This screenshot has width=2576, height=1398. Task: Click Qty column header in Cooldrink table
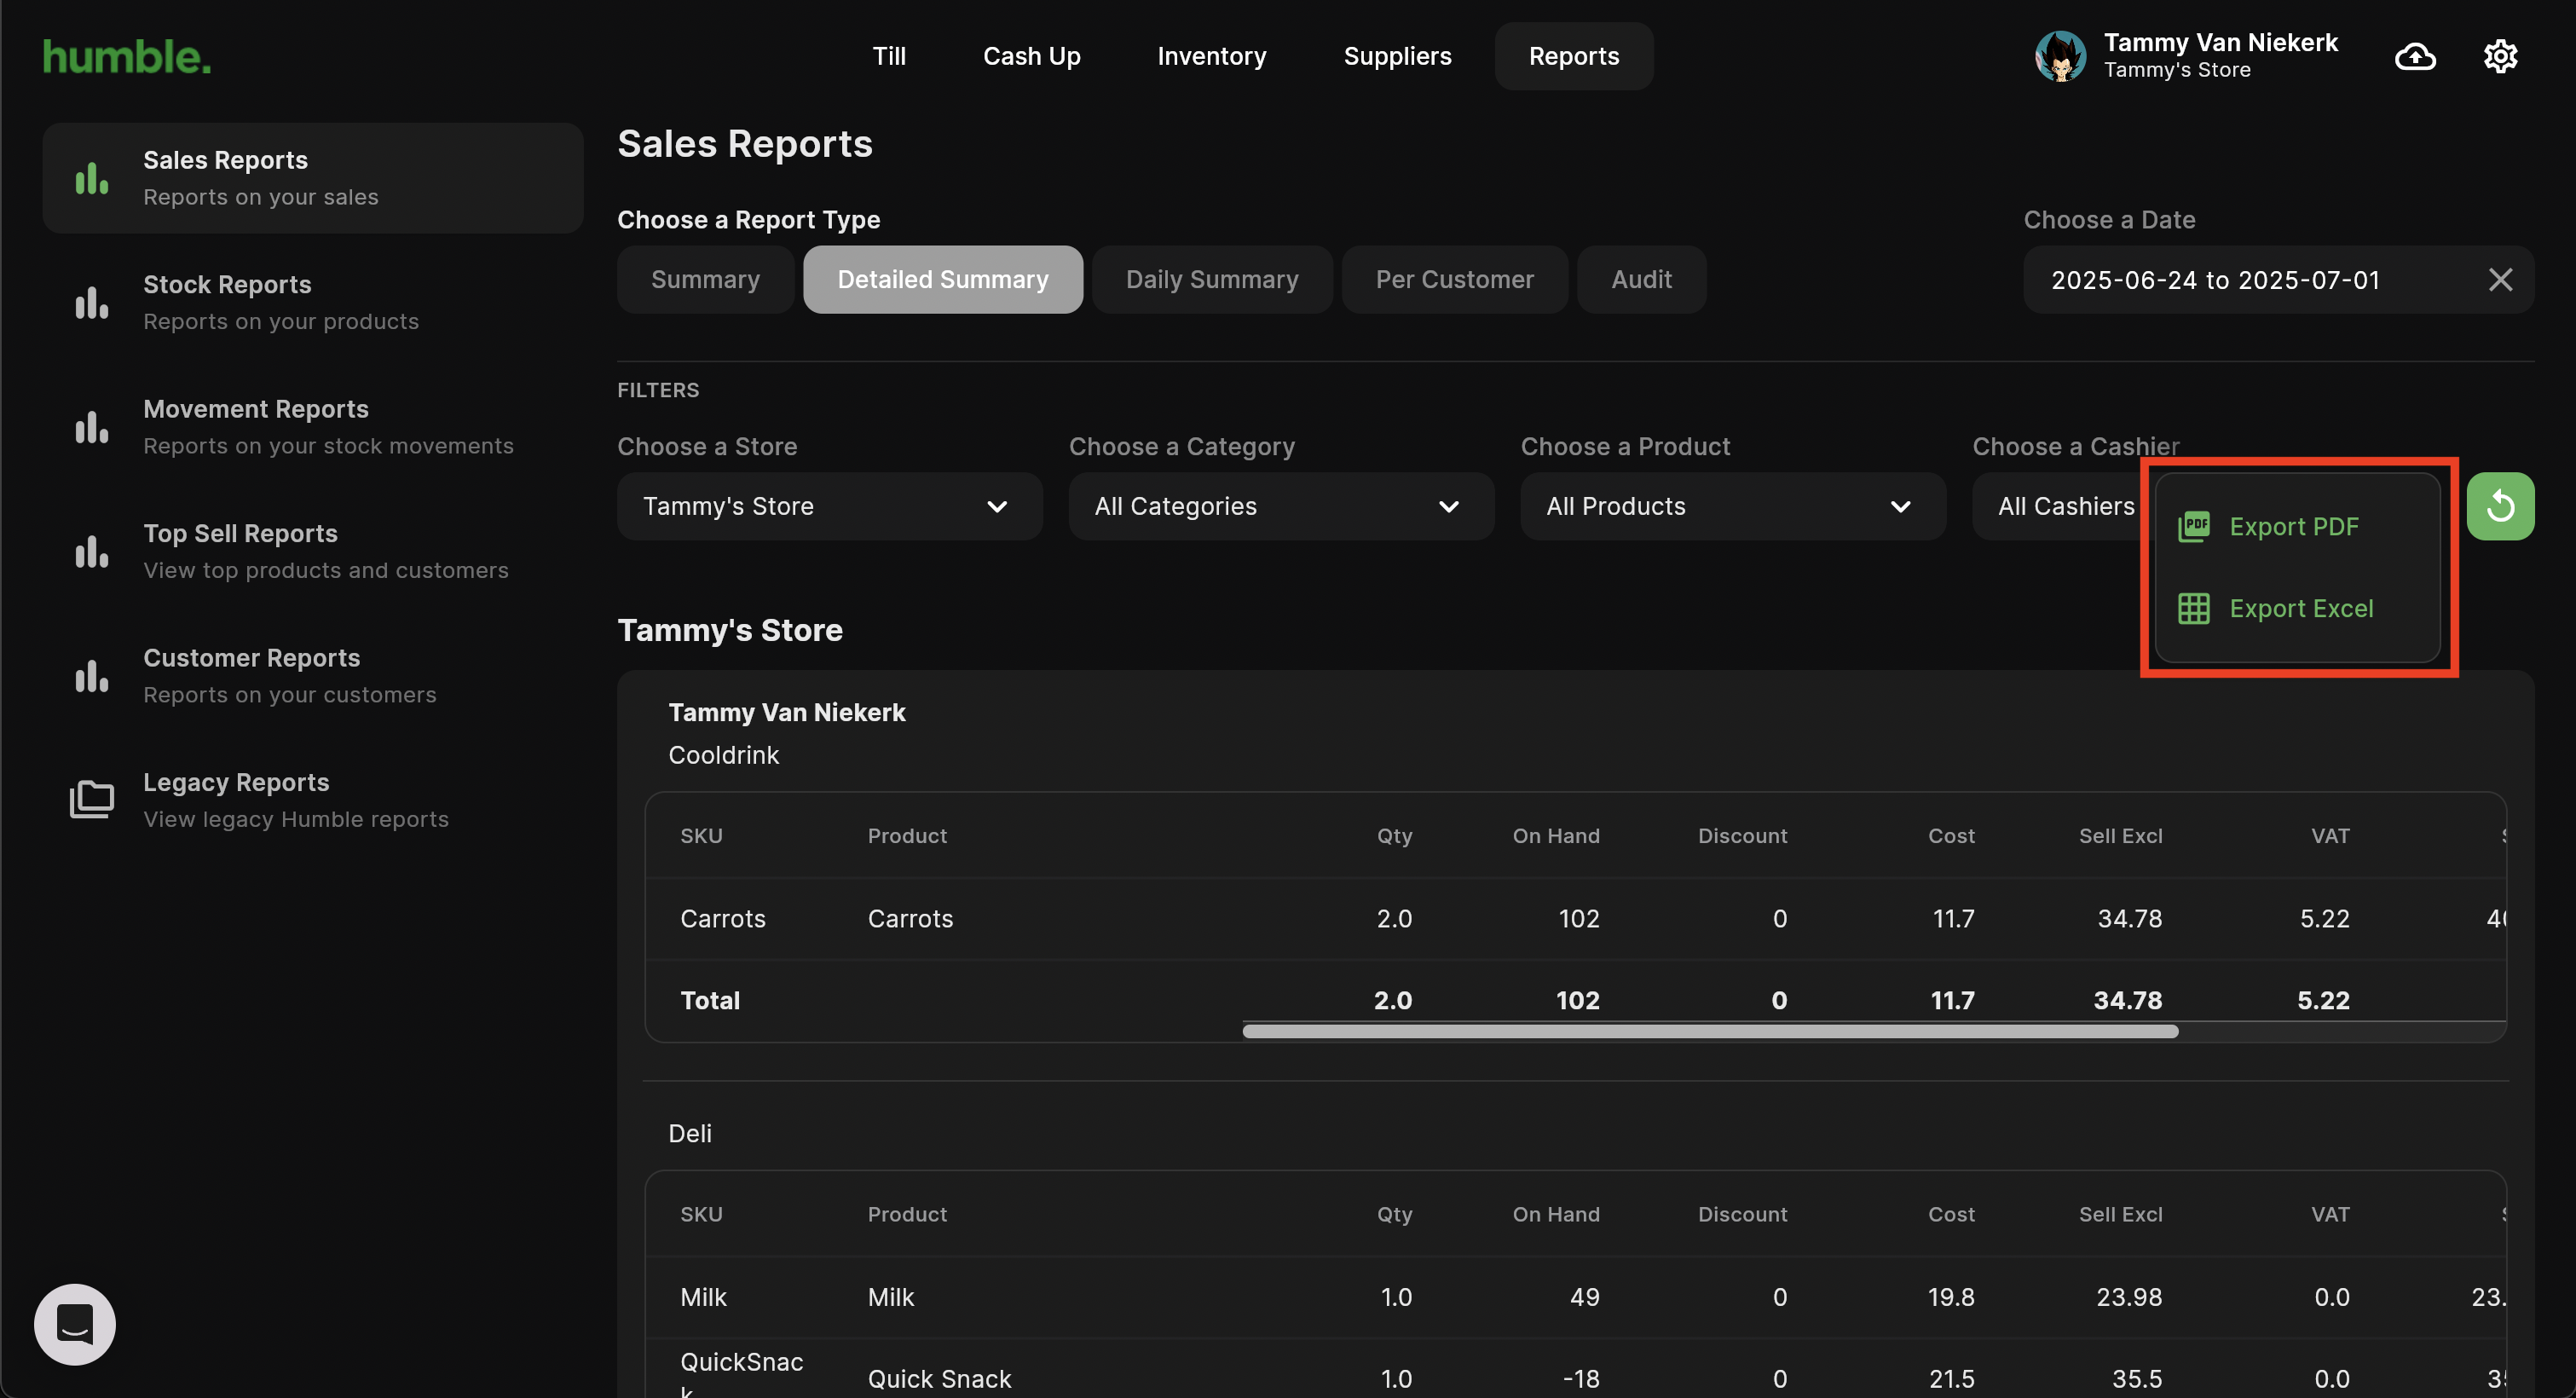pos(1394,836)
